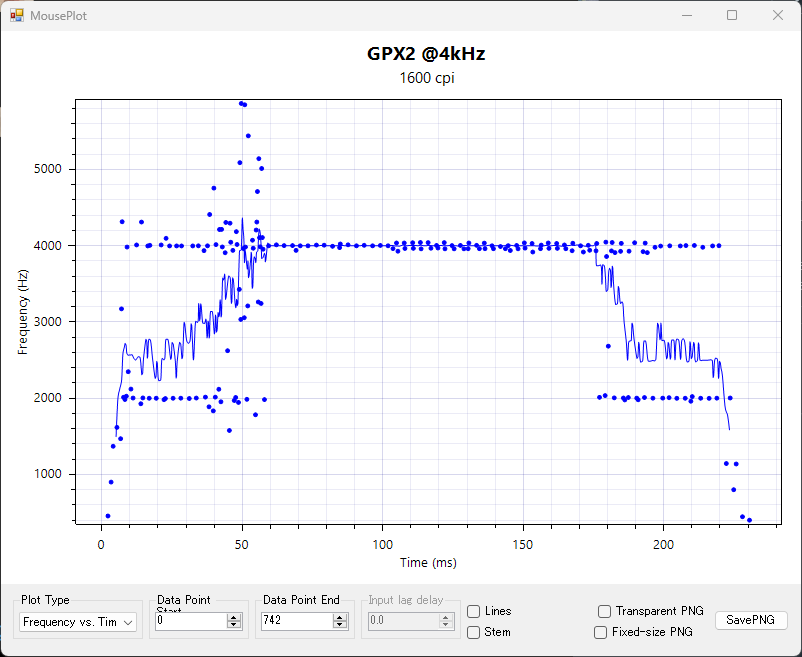Click the chart title 'GPX2 @4kHz'
802x657 pixels.
[x=426, y=54]
